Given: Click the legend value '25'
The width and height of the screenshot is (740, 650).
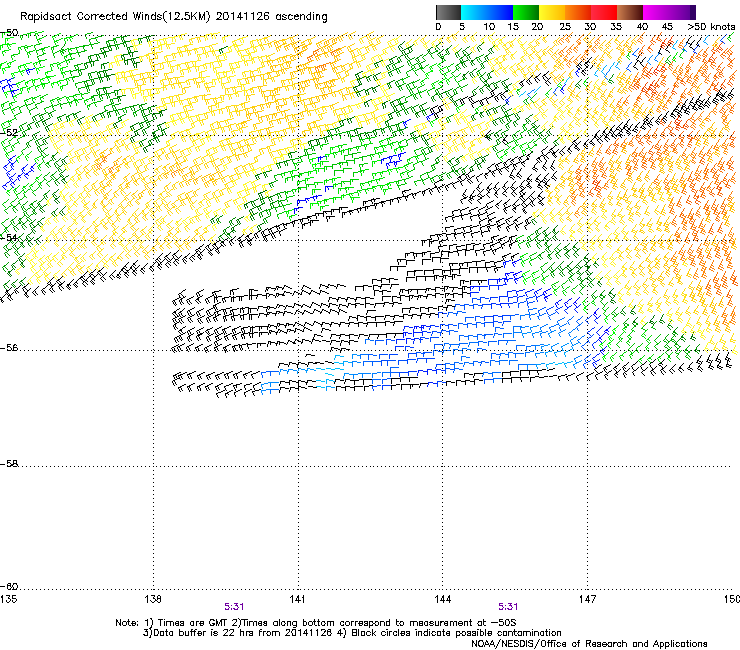Looking at the screenshot, I should (565, 27).
